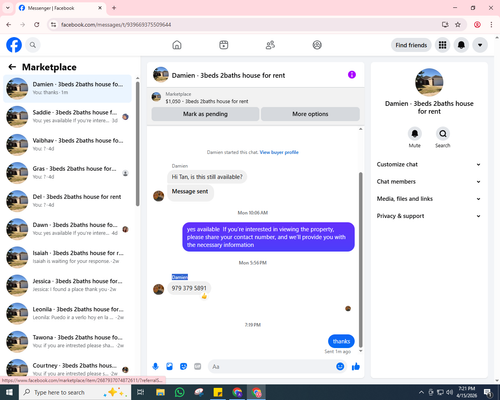Attach a photo file icon
The height and width of the screenshot is (400, 500).
tap(169, 367)
